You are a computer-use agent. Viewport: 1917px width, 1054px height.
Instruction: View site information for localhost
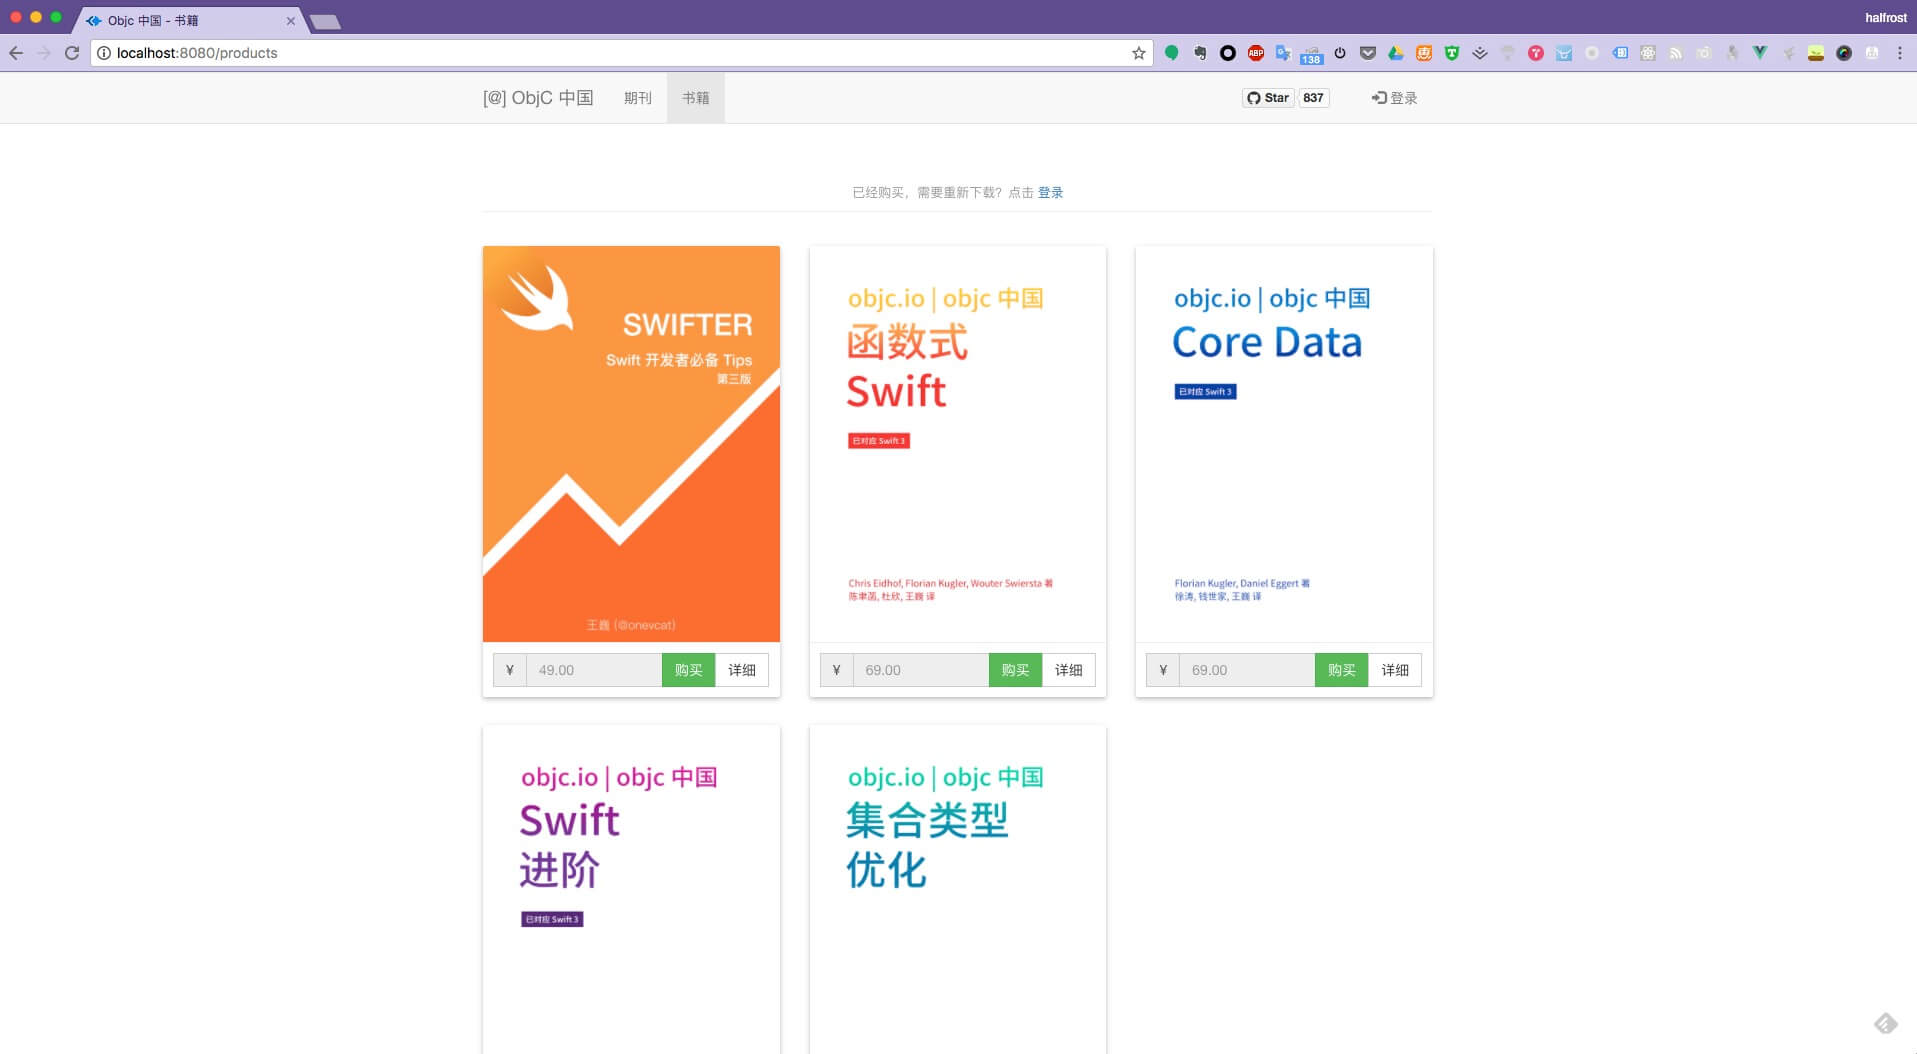(x=103, y=53)
